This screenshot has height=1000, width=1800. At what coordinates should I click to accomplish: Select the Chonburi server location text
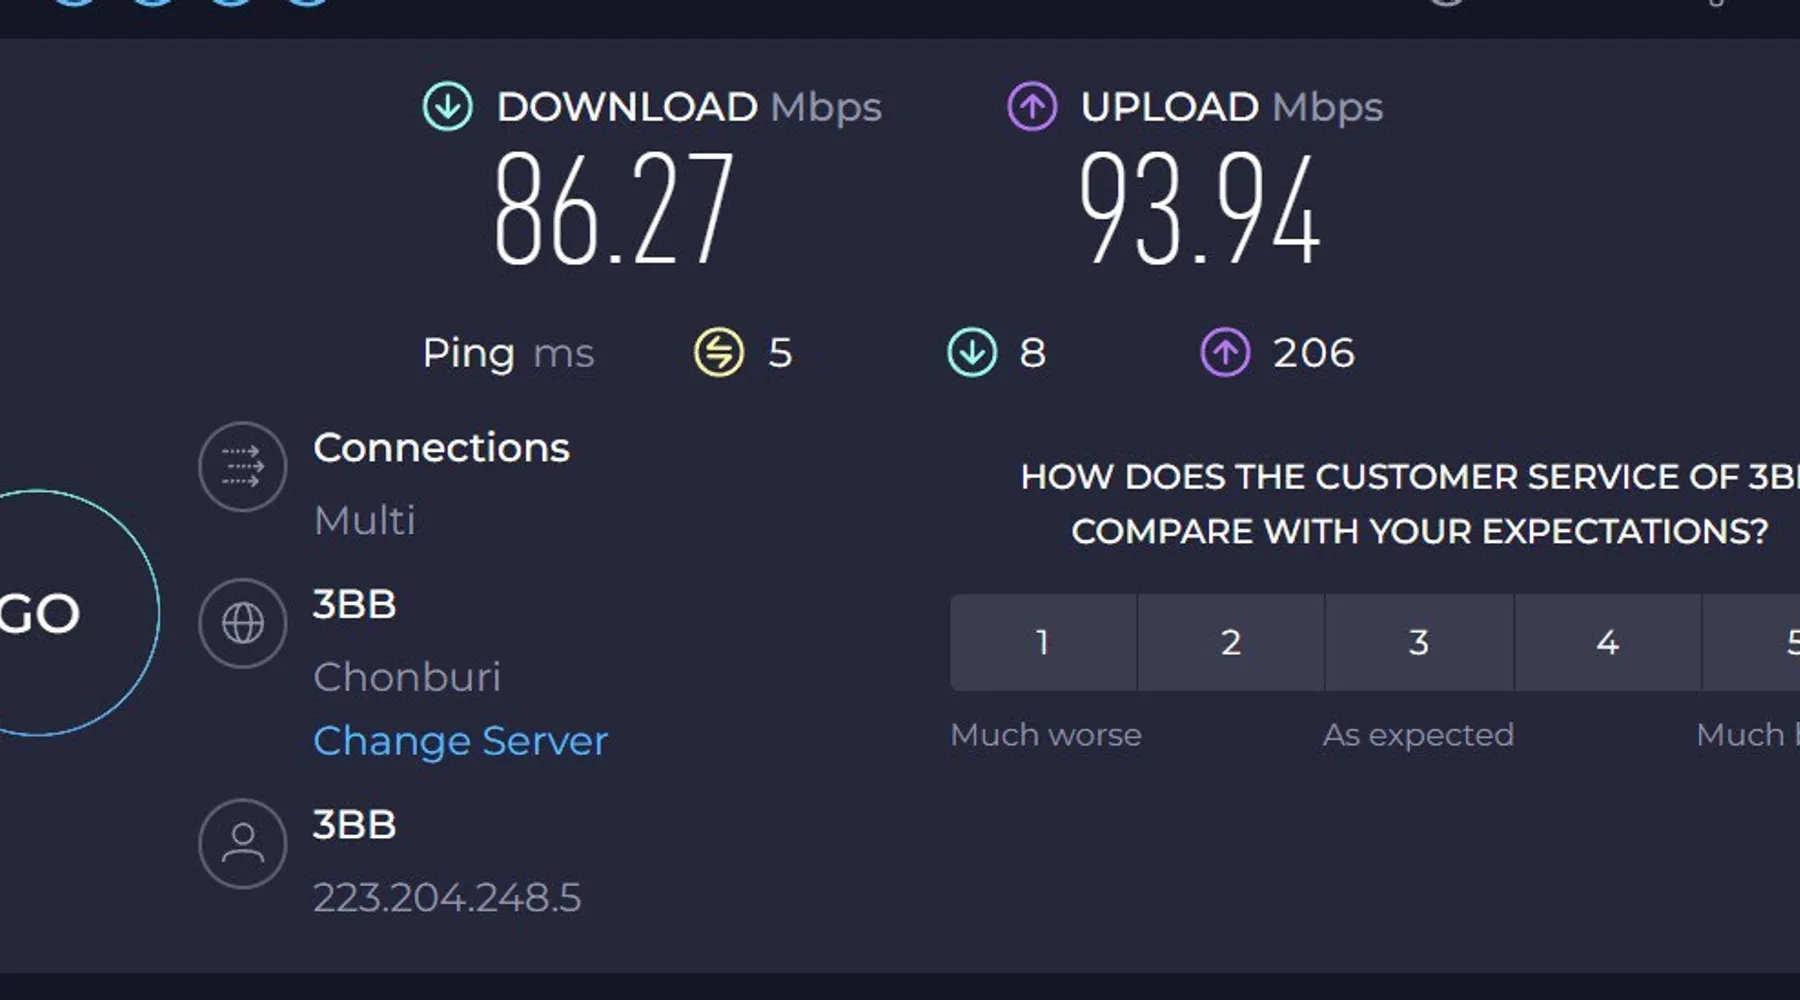click(x=407, y=677)
